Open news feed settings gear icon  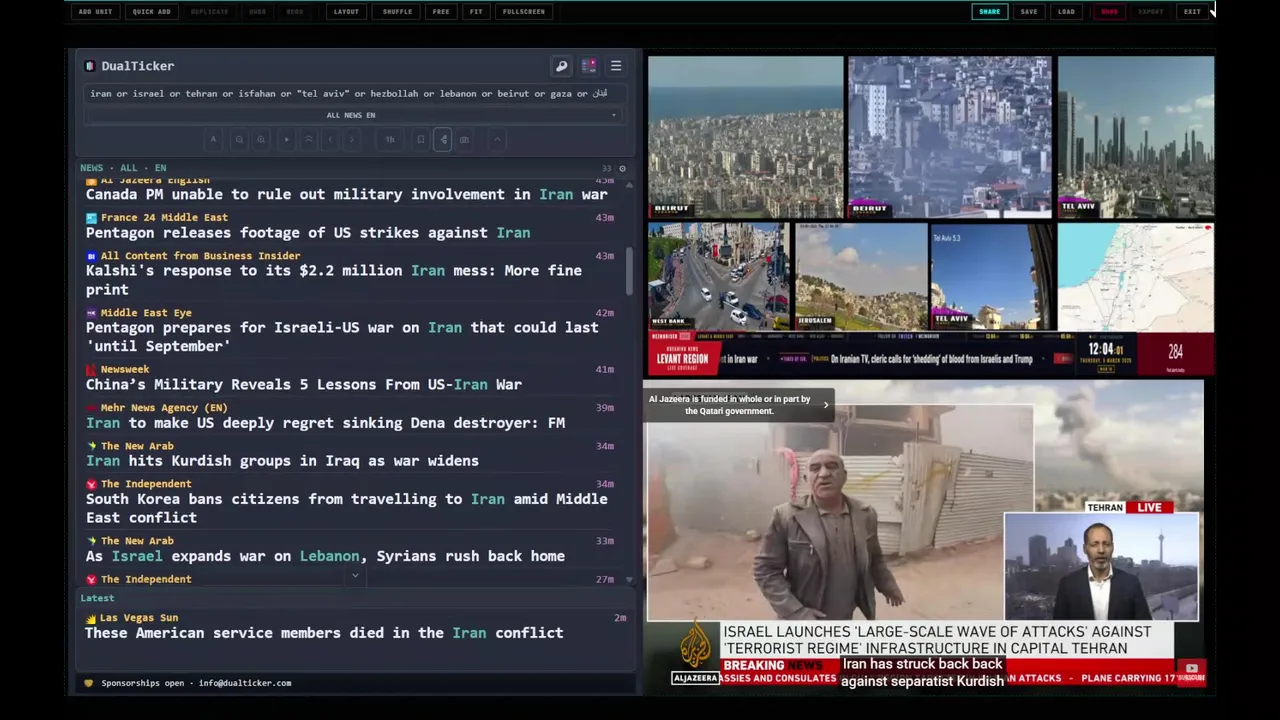622,168
